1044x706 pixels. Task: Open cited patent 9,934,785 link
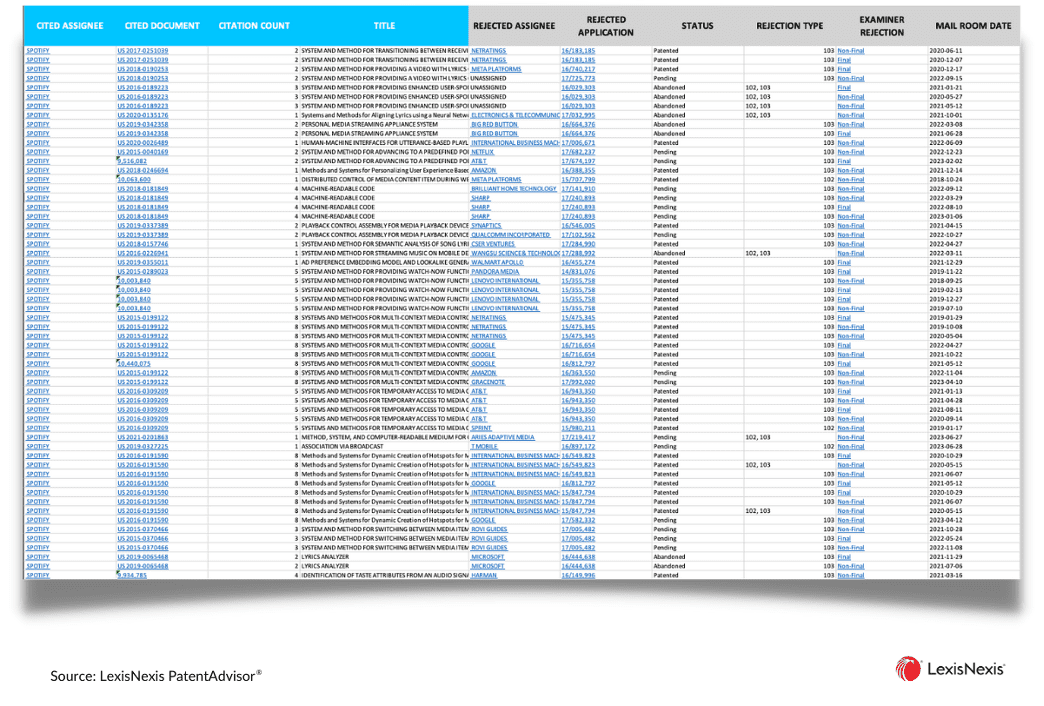point(132,575)
